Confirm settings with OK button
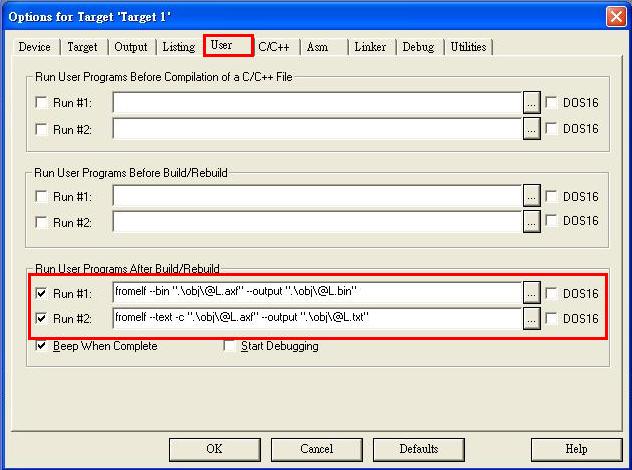The image size is (632, 470). 214,449
